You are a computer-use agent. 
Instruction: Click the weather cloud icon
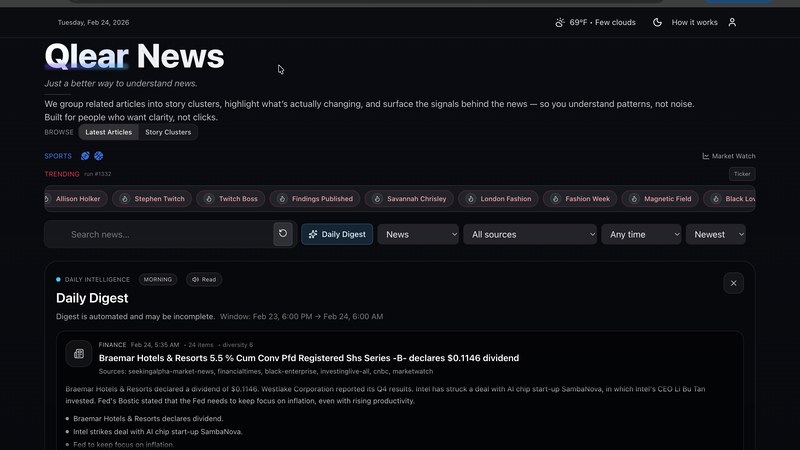click(x=560, y=22)
